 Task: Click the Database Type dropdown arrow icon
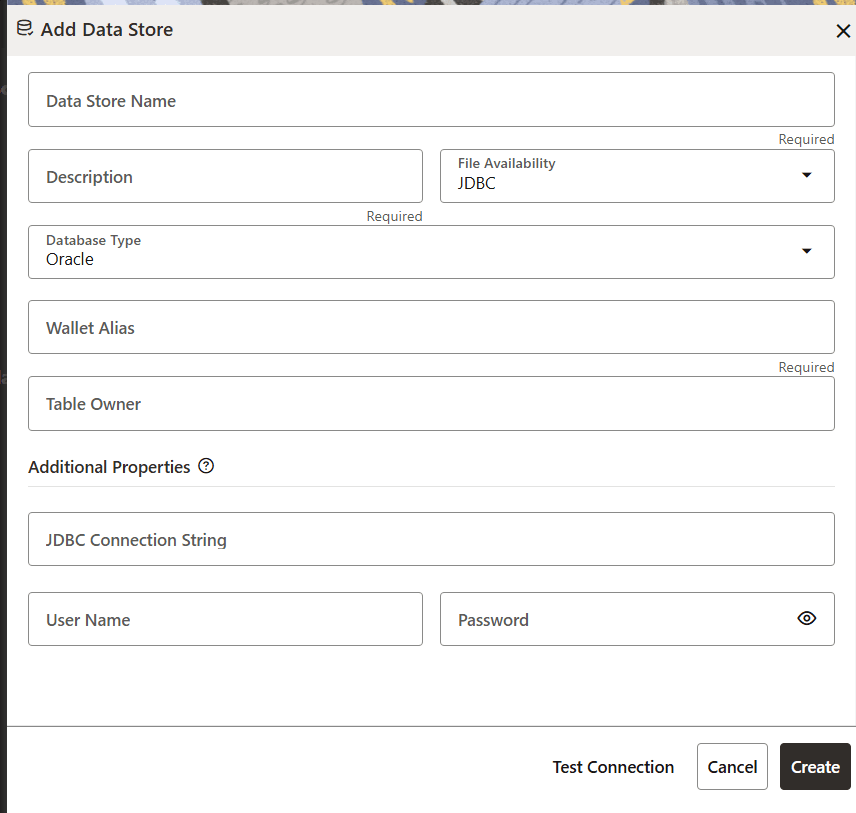pyautogui.click(x=806, y=251)
